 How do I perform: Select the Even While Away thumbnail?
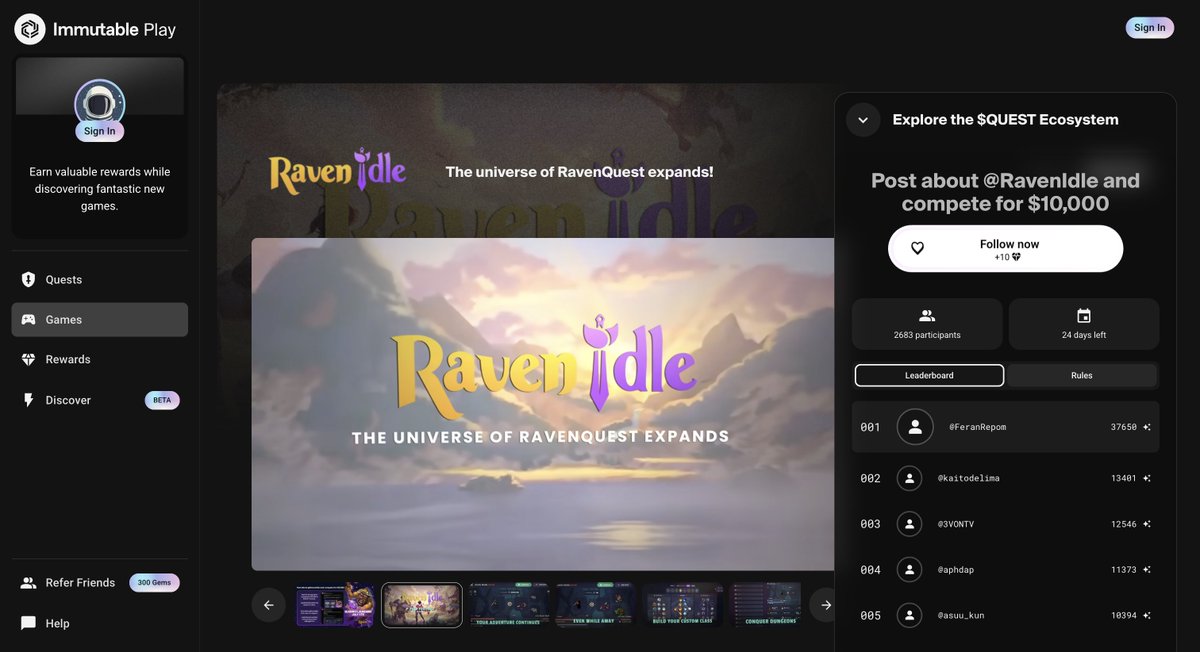click(596, 605)
